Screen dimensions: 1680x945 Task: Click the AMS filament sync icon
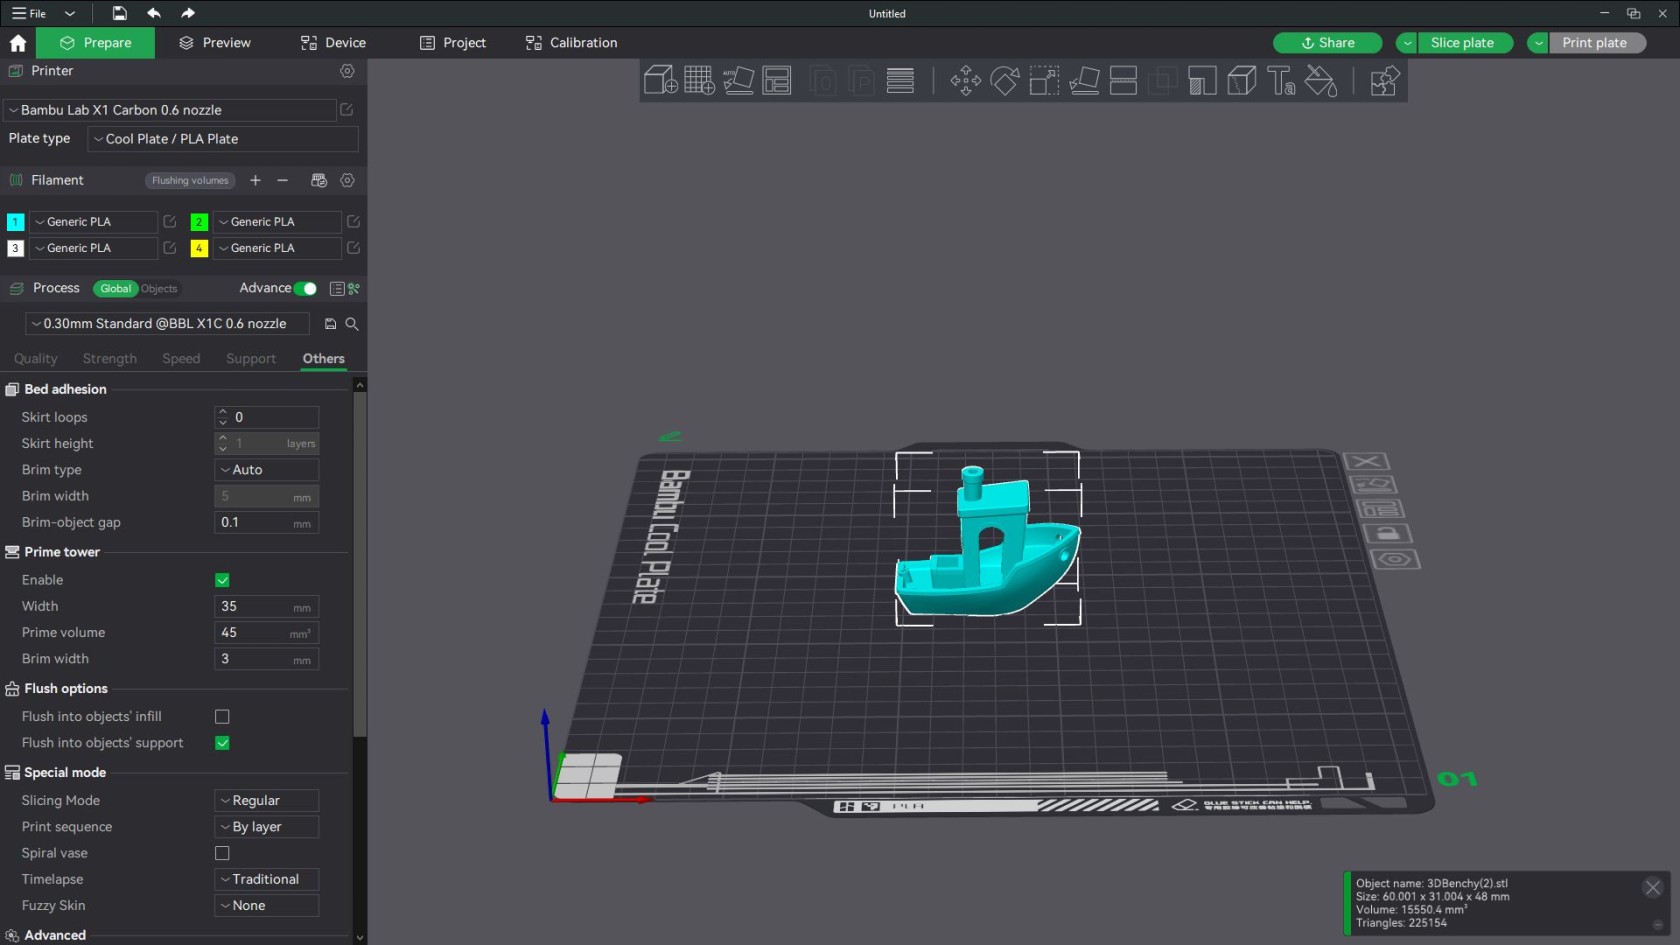[x=319, y=180]
